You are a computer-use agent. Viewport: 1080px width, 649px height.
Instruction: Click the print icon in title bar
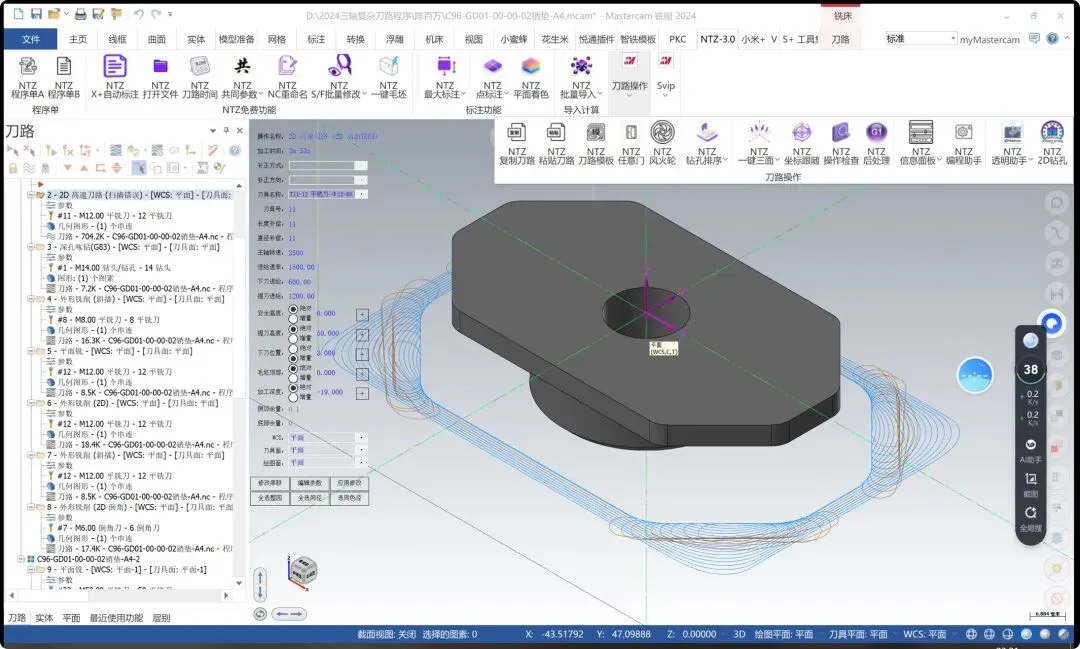[81, 14]
